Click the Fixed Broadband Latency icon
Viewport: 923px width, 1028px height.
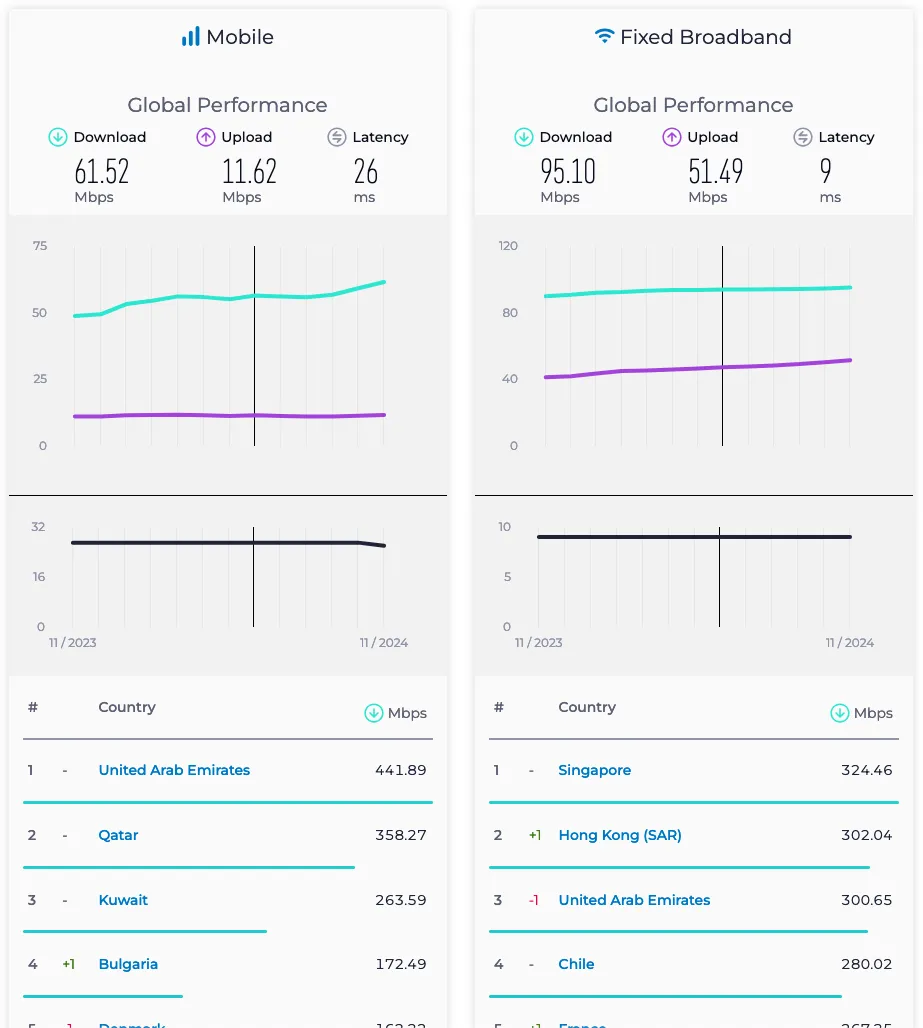point(803,137)
